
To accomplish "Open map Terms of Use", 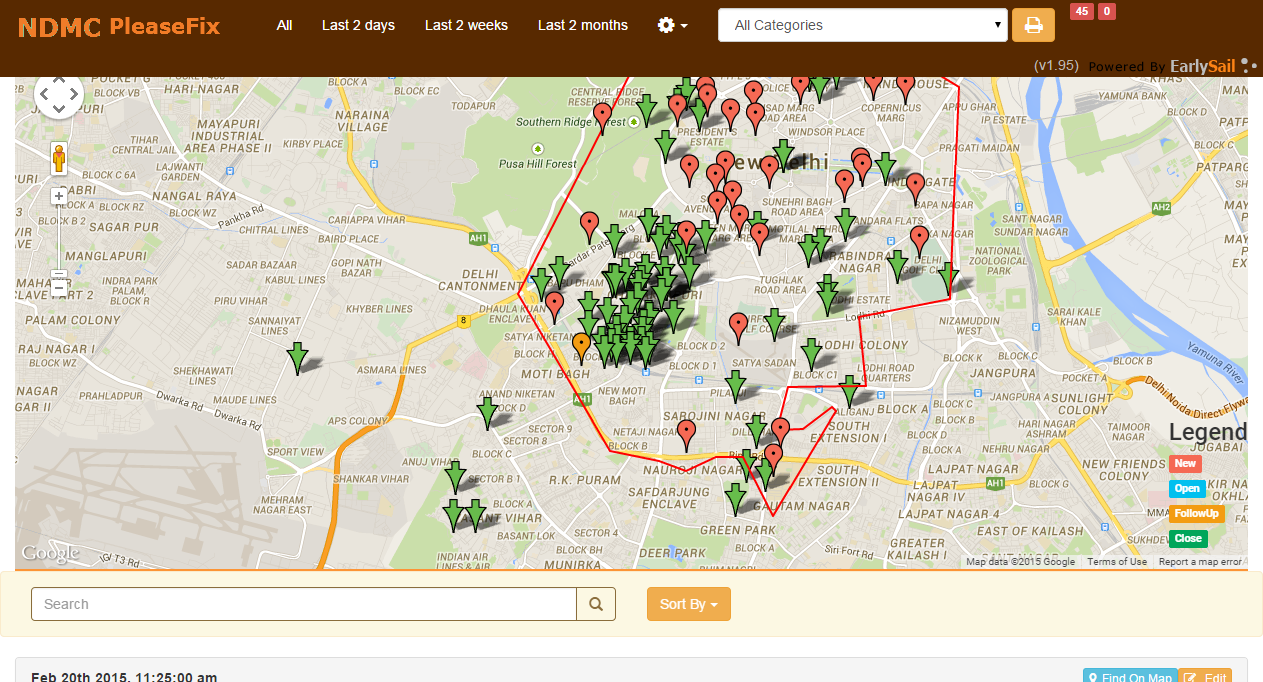I will pyautogui.click(x=1117, y=562).
